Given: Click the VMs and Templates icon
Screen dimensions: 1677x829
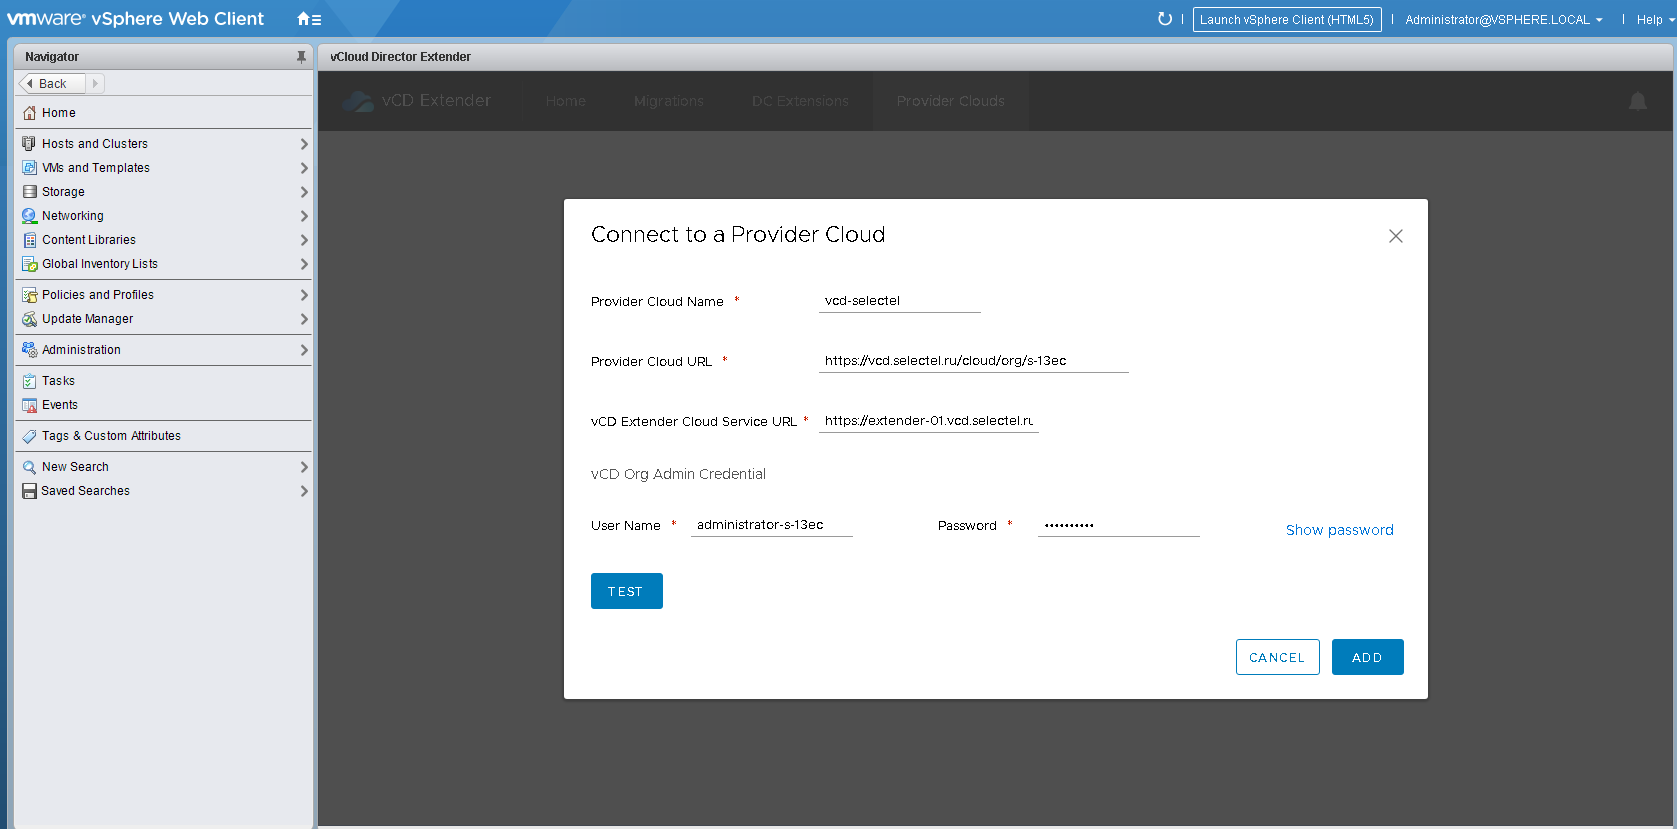Looking at the screenshot, I should (x=30, y=168).
